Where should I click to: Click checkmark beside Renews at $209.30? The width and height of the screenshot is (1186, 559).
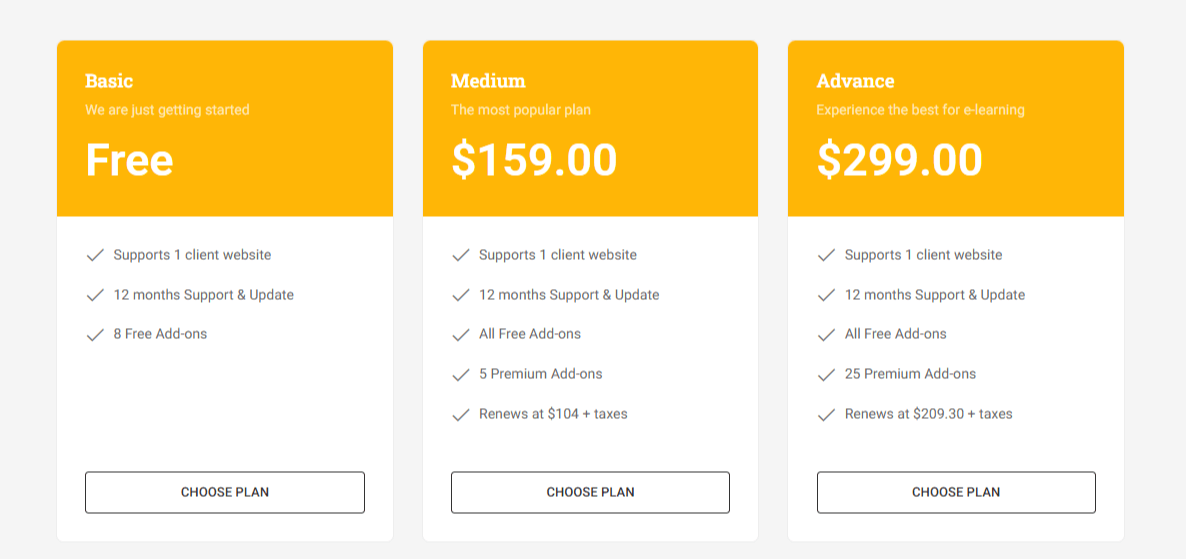click(826, 415)
